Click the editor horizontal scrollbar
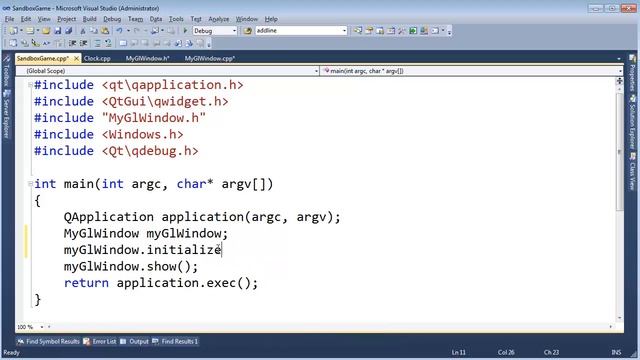 [330, 327]
